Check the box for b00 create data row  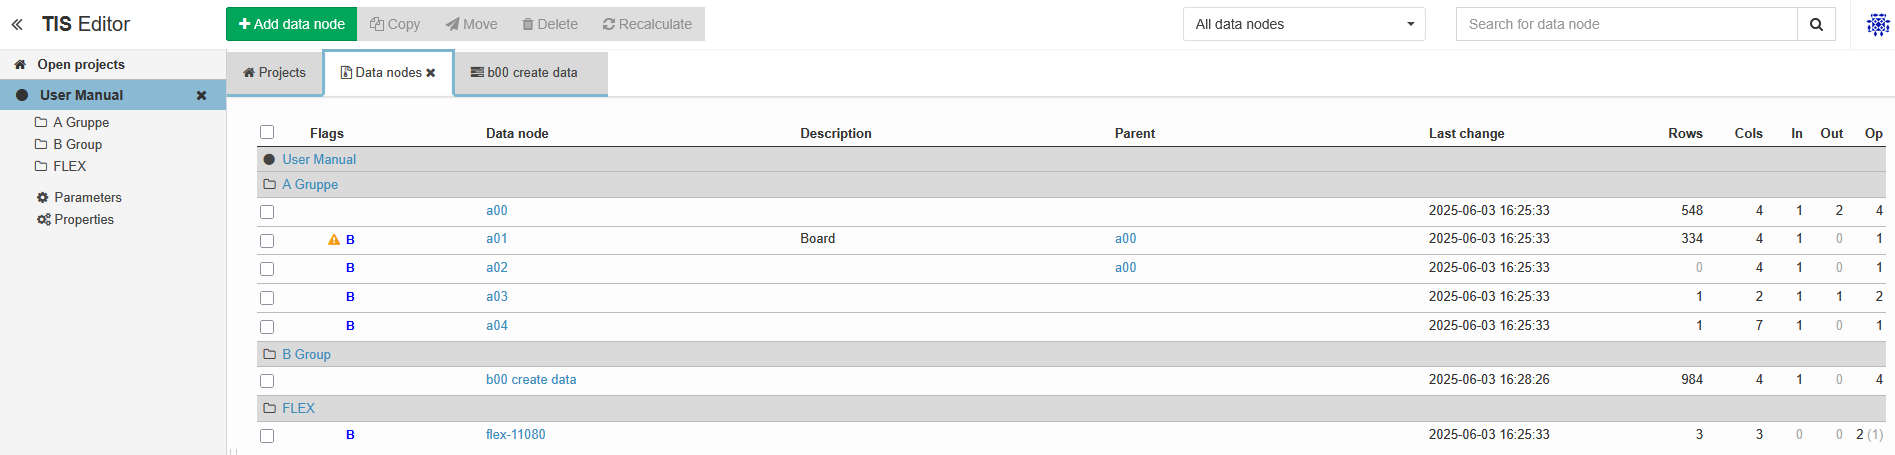(267, 381)
